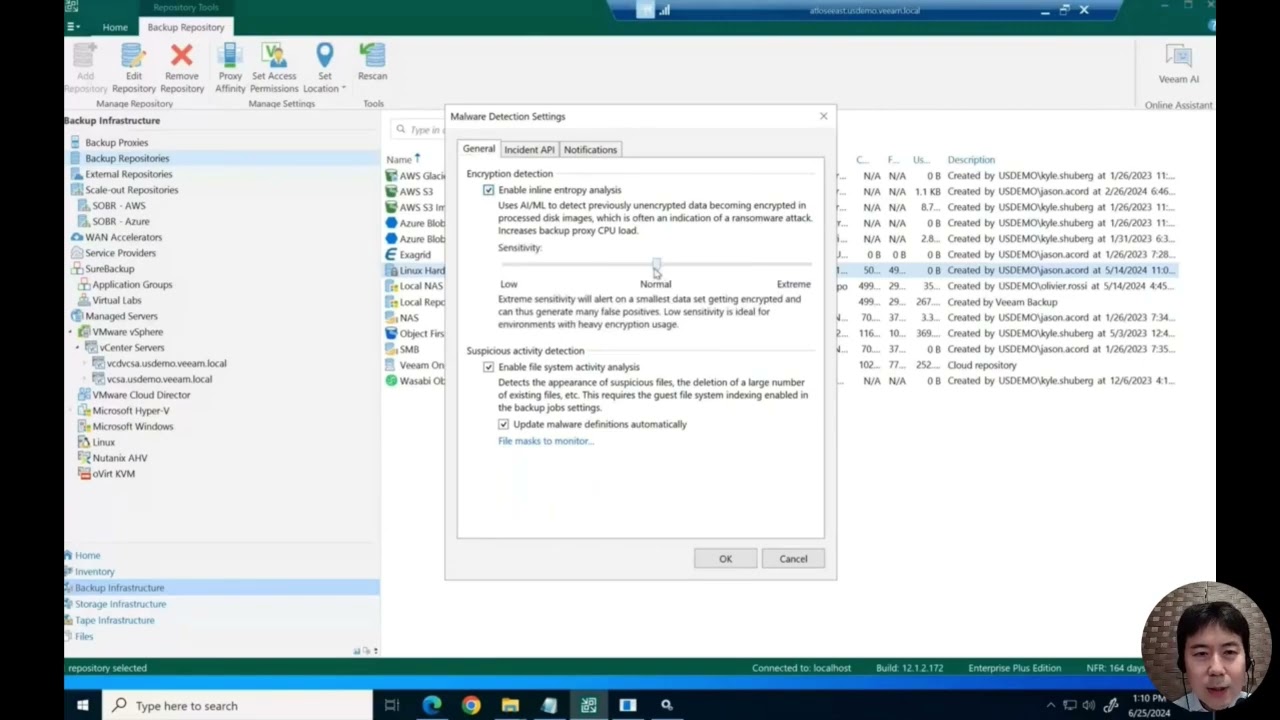Collapse the VMware vSphere tree node
The height and width of the screenshot is (720, 1280).
click(x=71, y=332)
